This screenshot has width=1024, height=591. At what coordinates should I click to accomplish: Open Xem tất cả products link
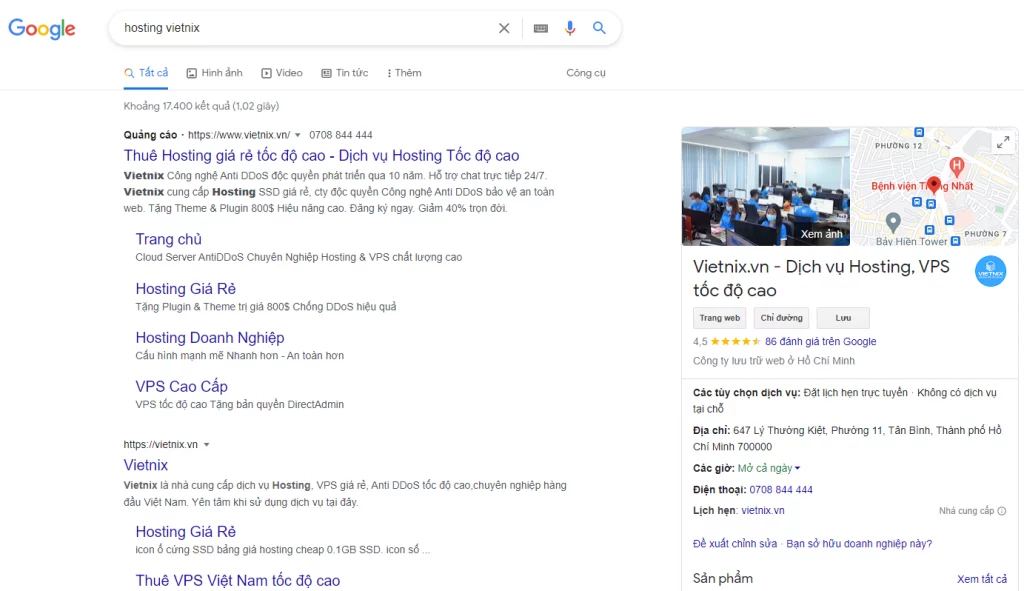click(982, 579)
